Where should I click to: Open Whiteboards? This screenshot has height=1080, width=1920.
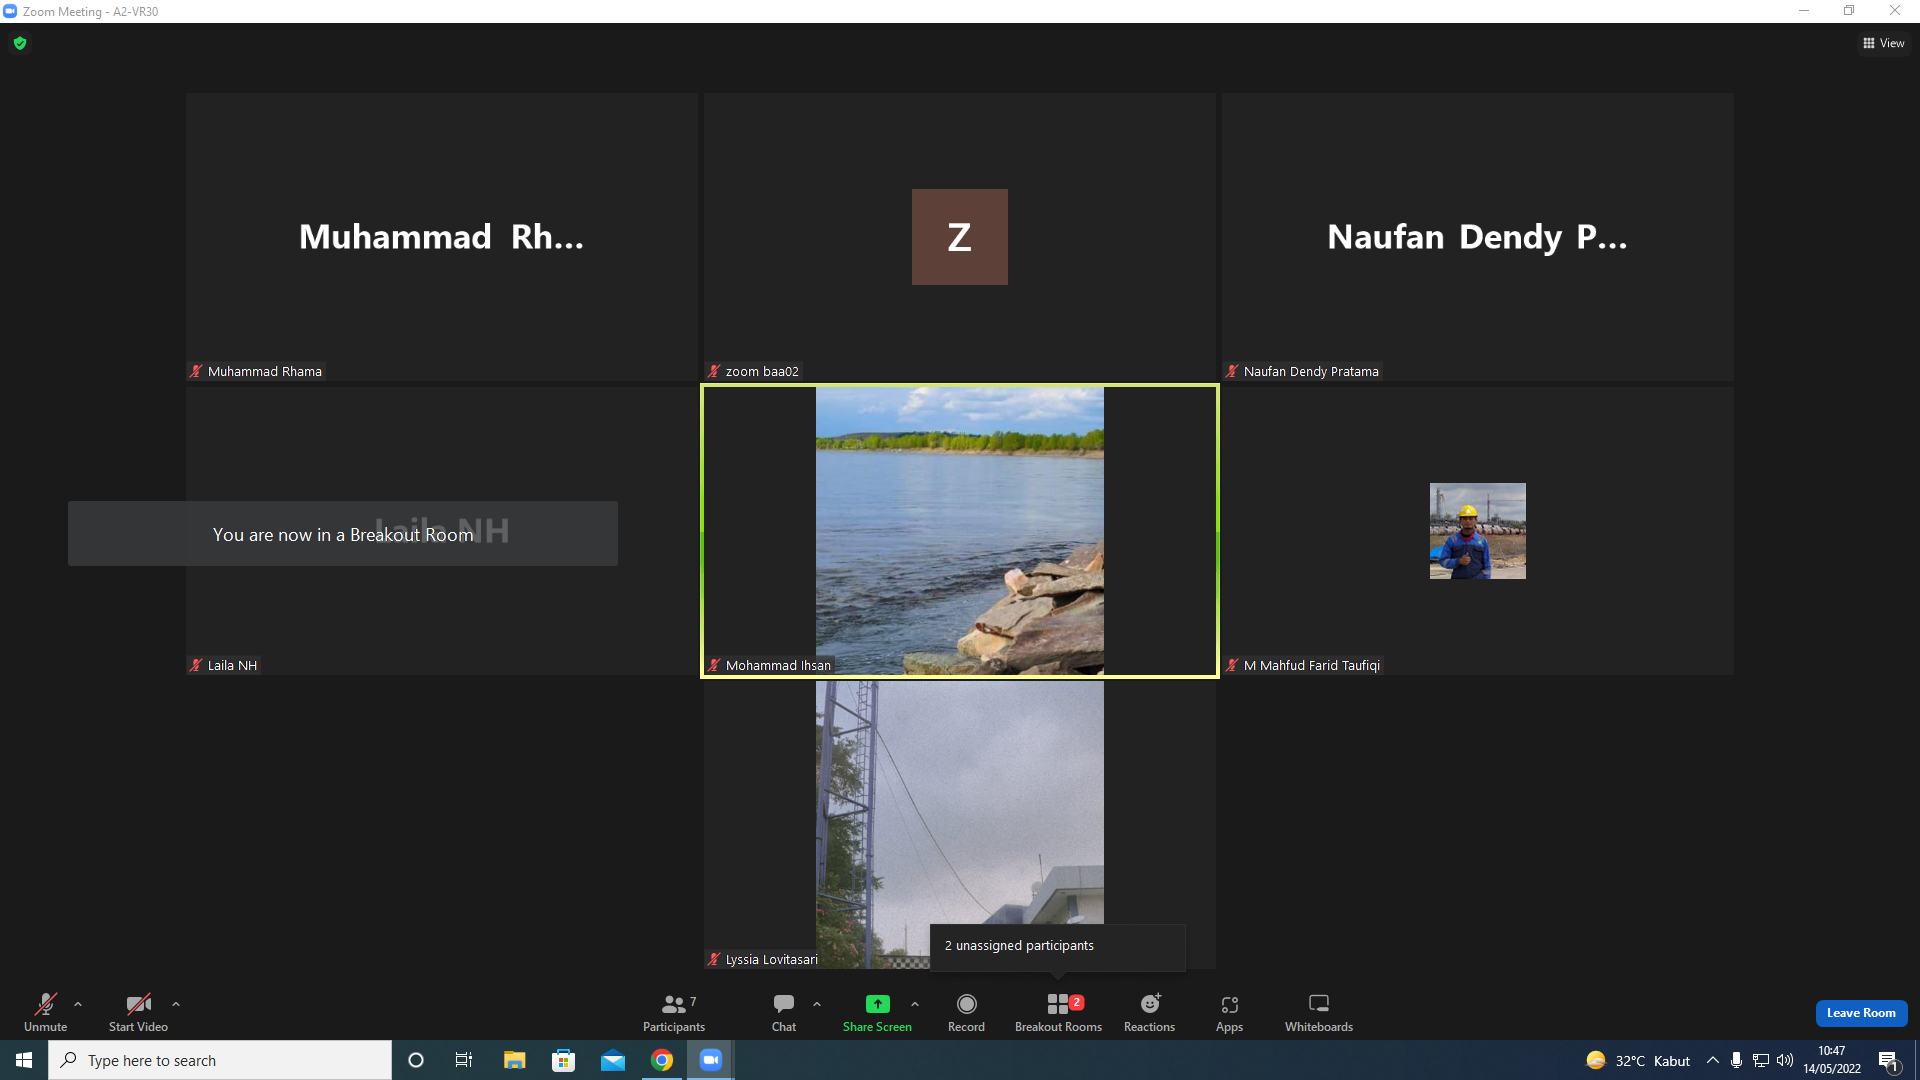pyautogui.click(x=1319, y=1012)
